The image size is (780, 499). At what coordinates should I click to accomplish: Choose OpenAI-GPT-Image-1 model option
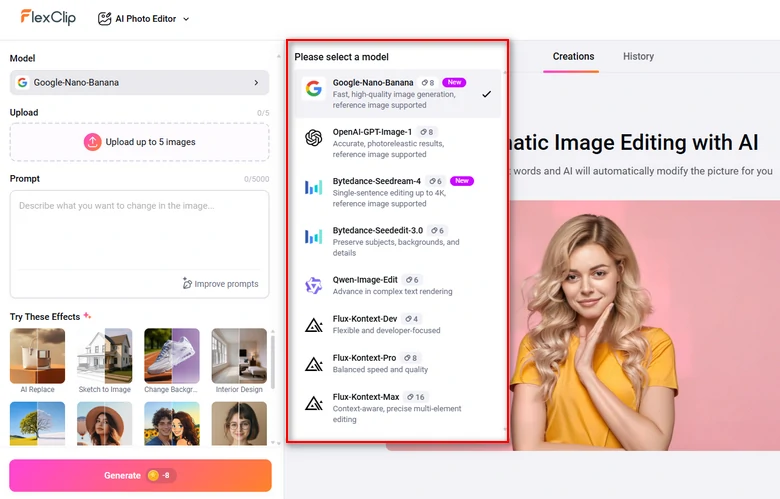tap(398, 143)
